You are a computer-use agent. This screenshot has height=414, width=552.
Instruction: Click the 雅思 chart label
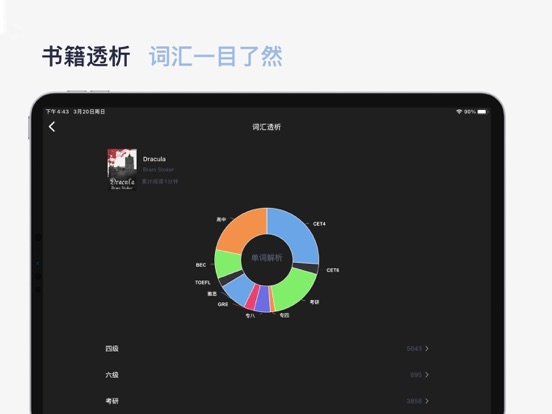212,294
